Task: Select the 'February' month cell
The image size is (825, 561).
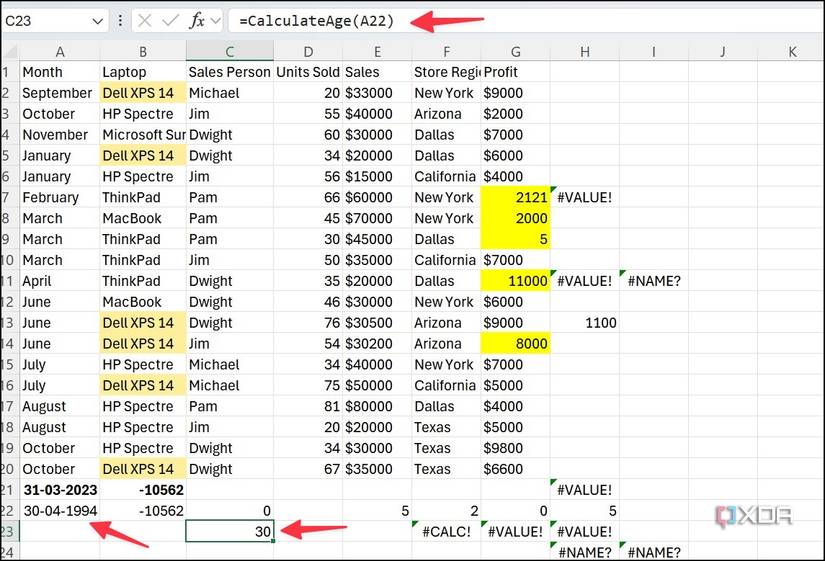Action: (x=60, y=197)
